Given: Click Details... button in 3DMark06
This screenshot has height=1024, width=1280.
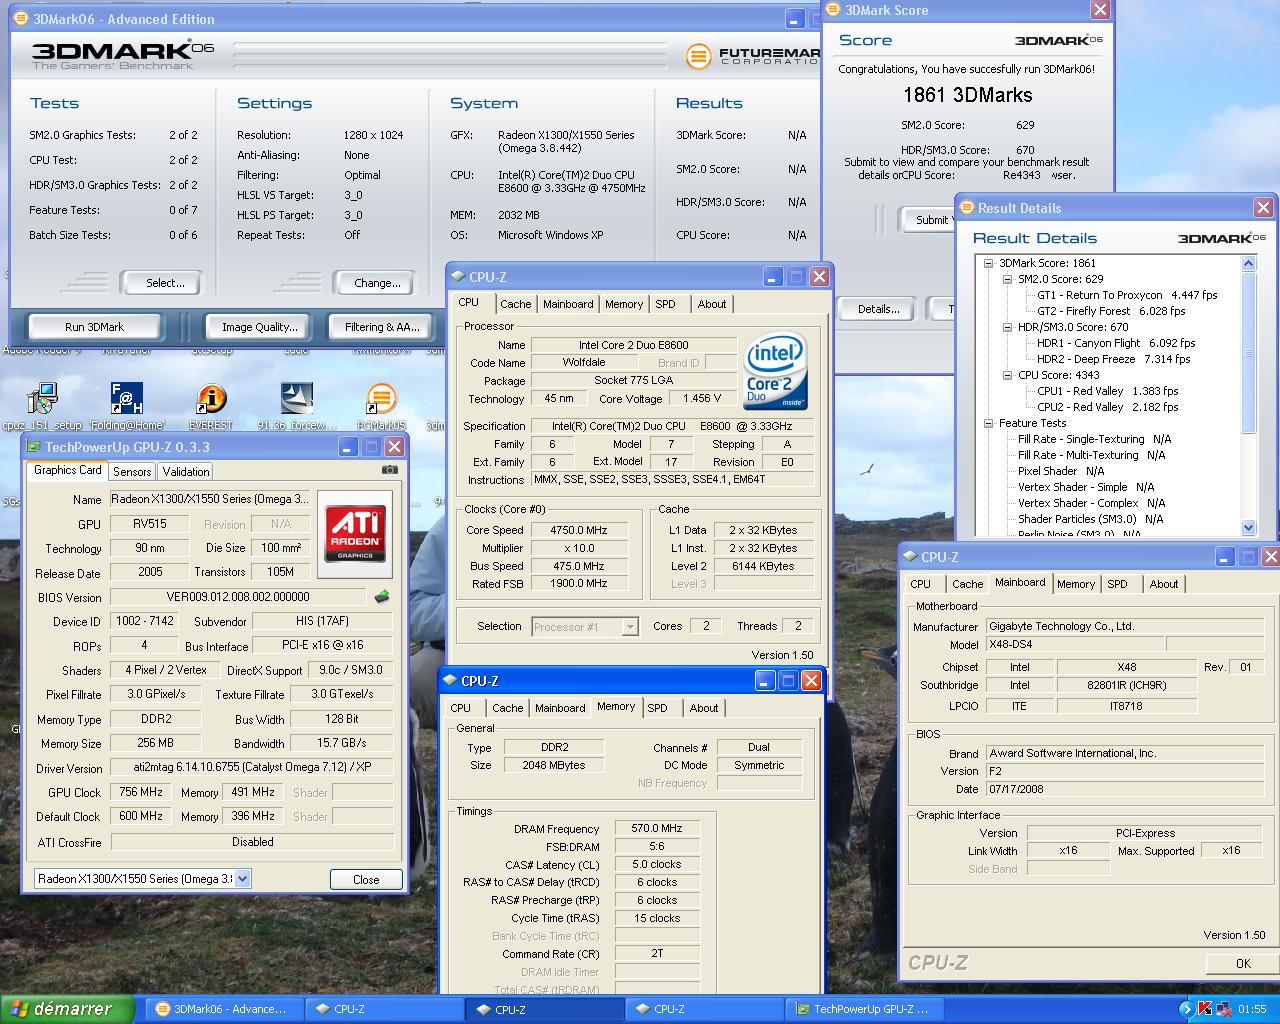Looking at the screenshot, I should coord(878,309).
